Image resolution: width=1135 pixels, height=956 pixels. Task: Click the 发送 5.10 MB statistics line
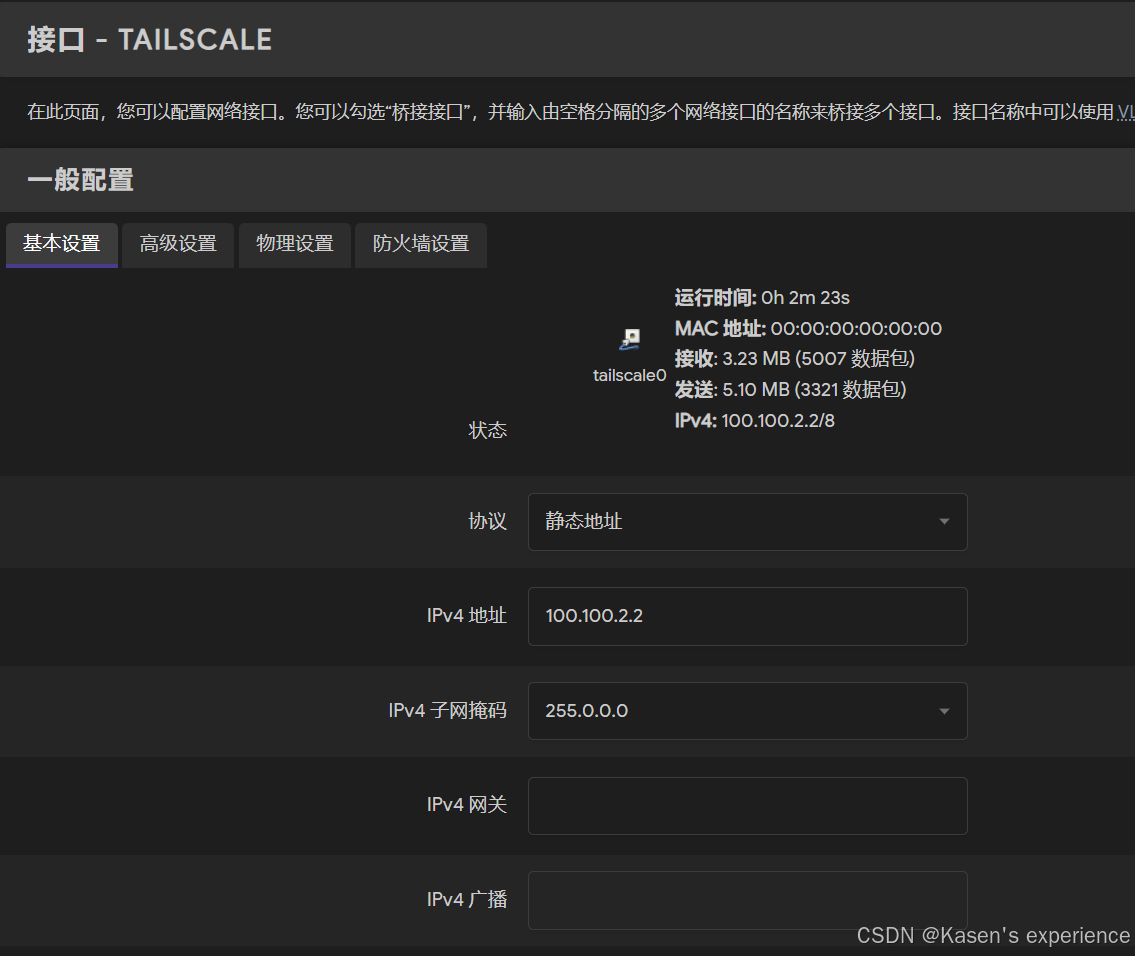(790, 389)
